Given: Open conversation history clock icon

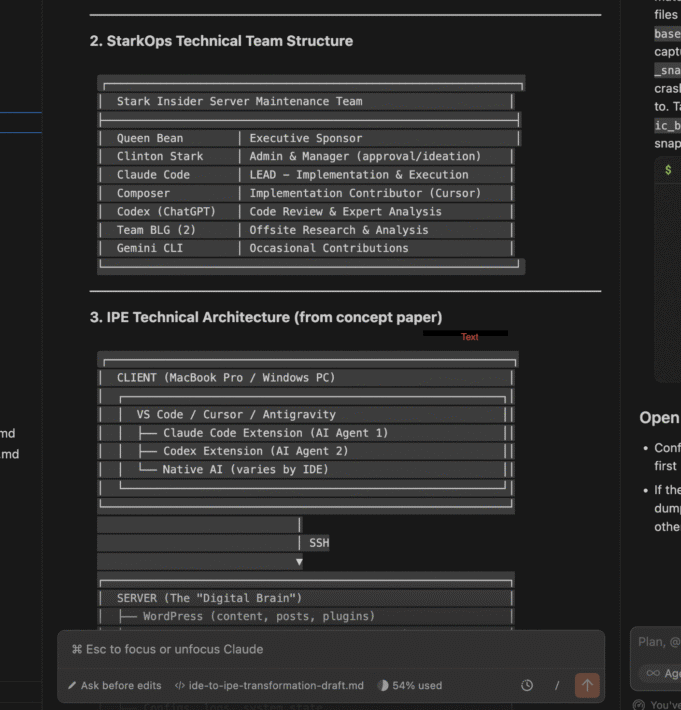Looking at the screenshot, I should point(527,686).
